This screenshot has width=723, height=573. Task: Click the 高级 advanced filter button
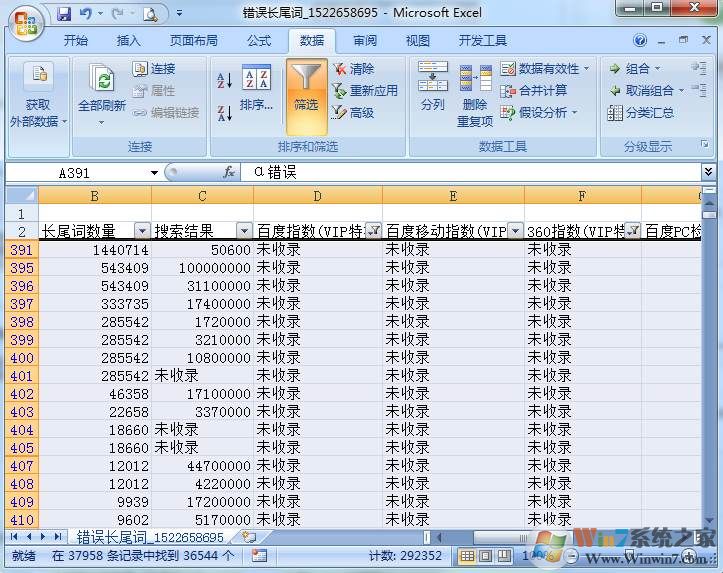(353, 113)
